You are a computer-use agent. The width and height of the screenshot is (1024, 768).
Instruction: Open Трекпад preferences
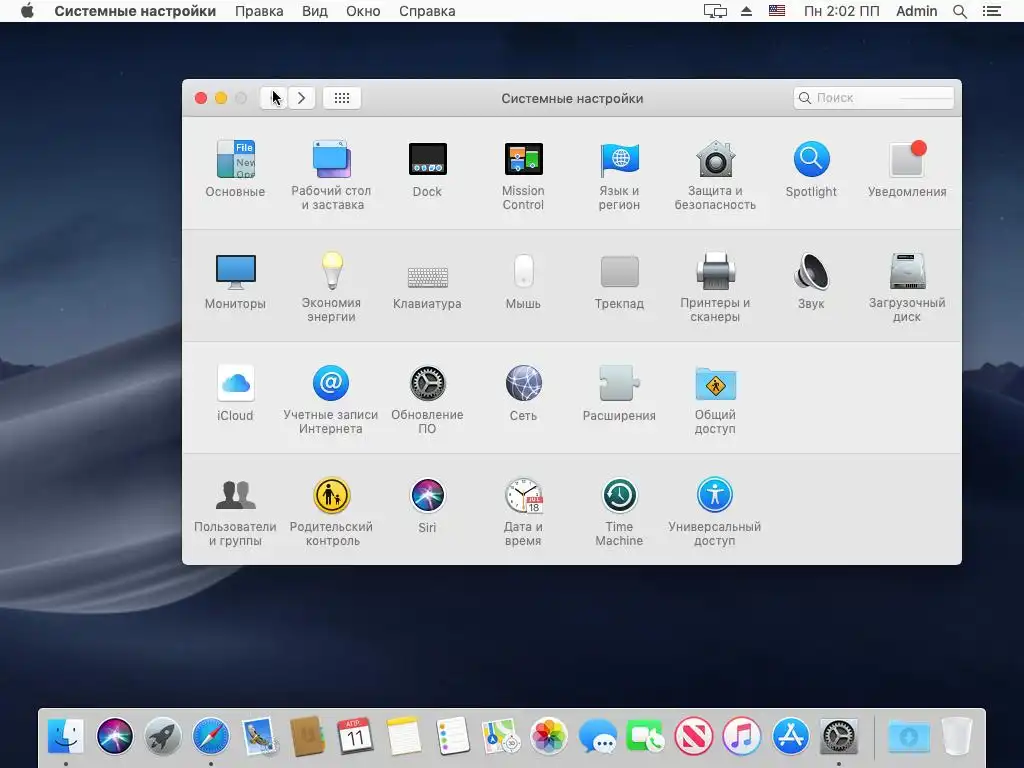619,281
